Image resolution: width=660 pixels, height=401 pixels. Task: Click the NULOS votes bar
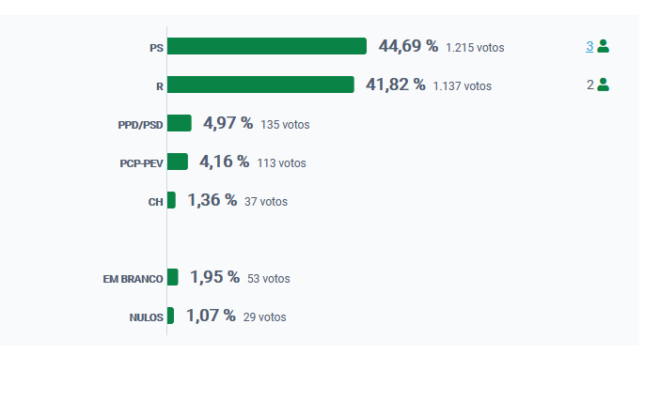point(170,316)
